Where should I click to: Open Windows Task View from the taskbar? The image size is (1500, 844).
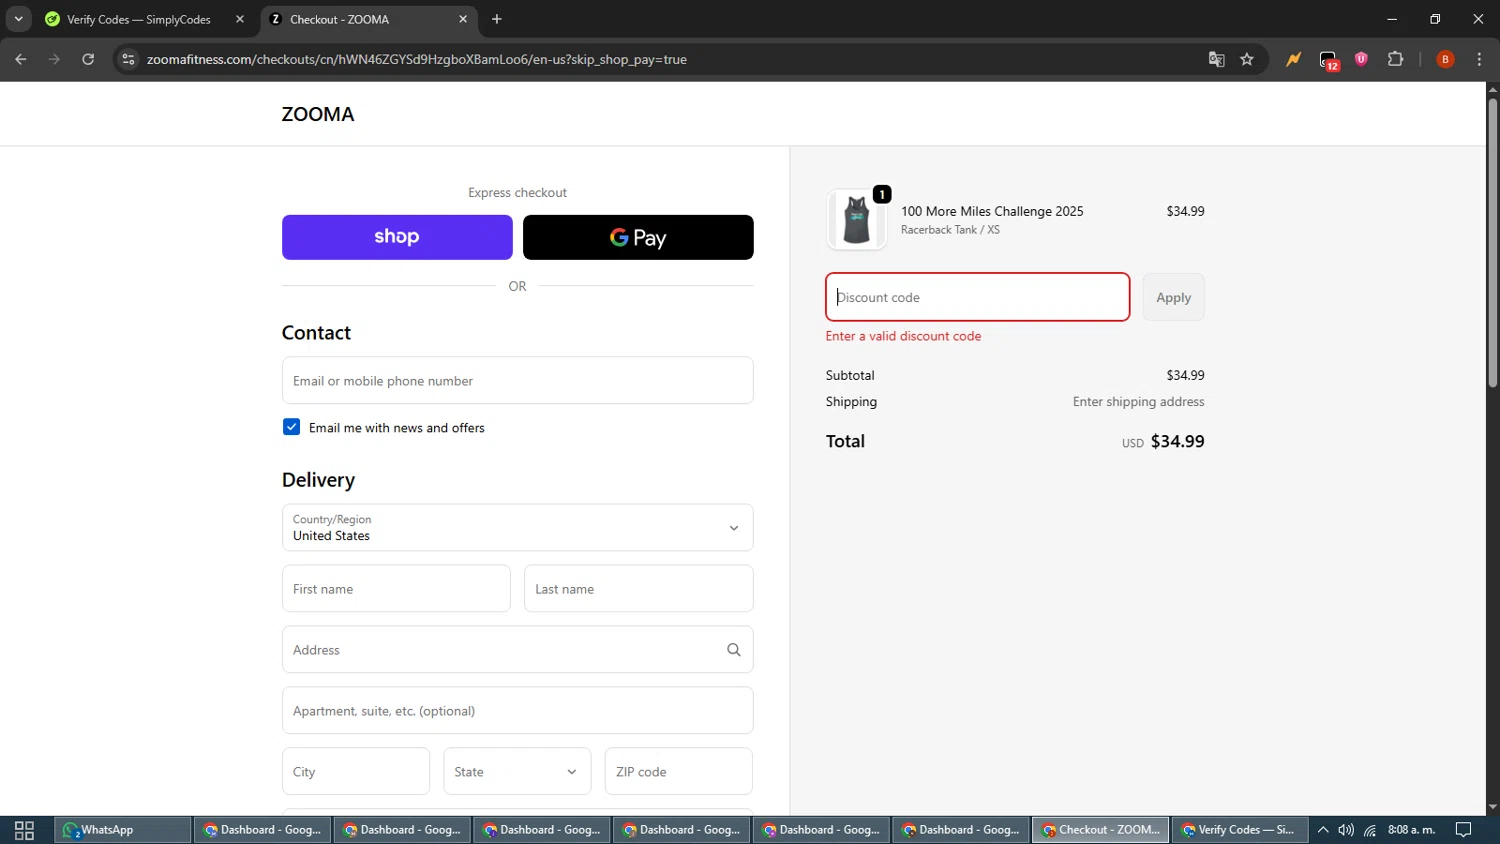(x=24, y=830)
